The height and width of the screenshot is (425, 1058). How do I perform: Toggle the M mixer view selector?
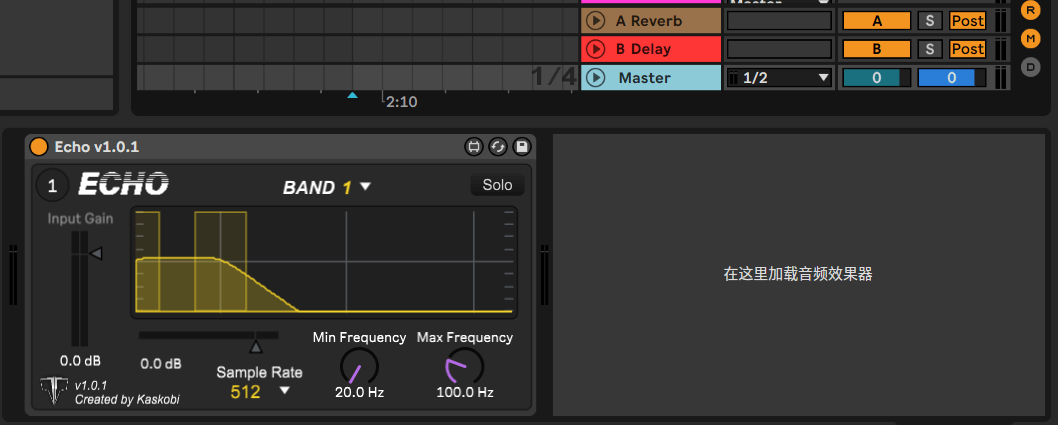[x=1030, y=39]
